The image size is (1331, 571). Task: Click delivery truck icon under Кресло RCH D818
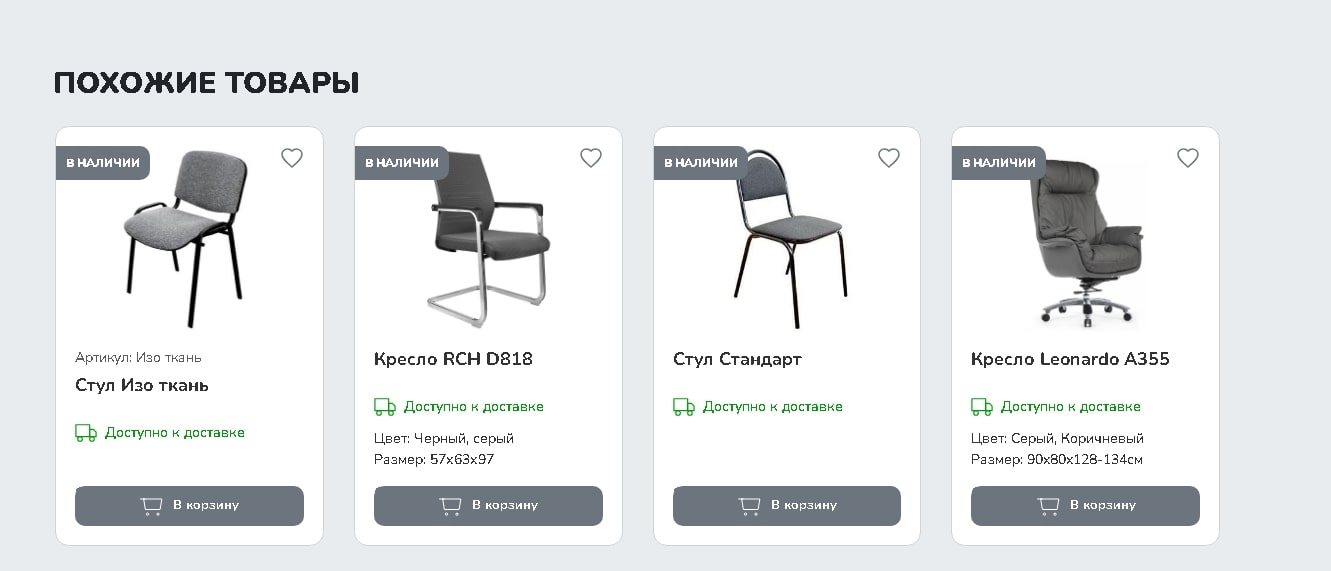(385, 407)
